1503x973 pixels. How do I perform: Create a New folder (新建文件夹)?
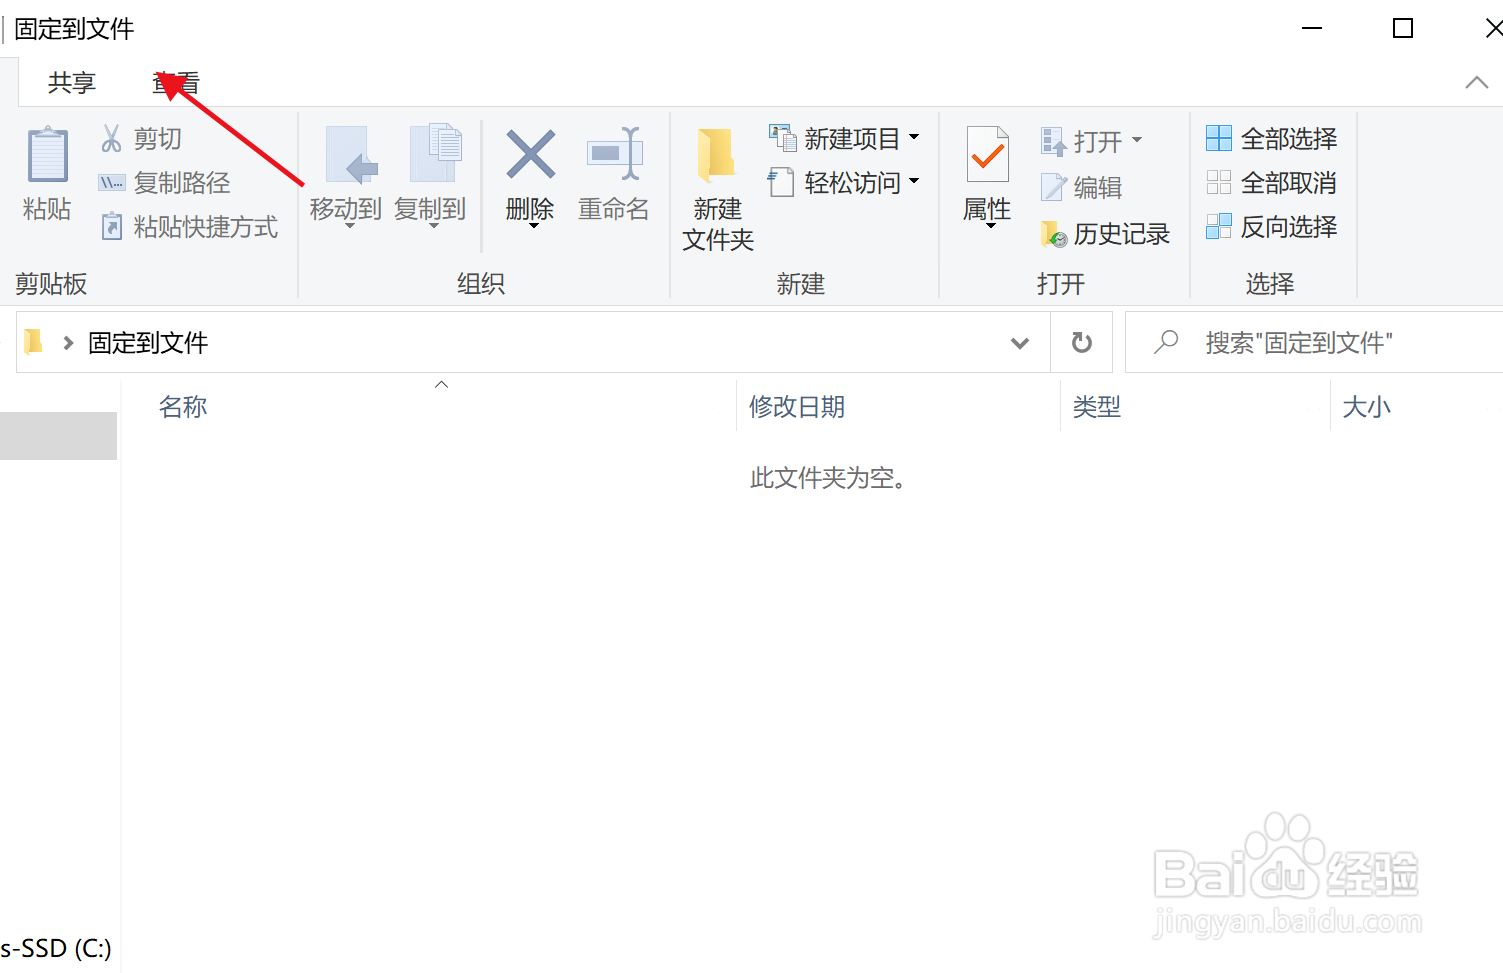pos(717,190)
